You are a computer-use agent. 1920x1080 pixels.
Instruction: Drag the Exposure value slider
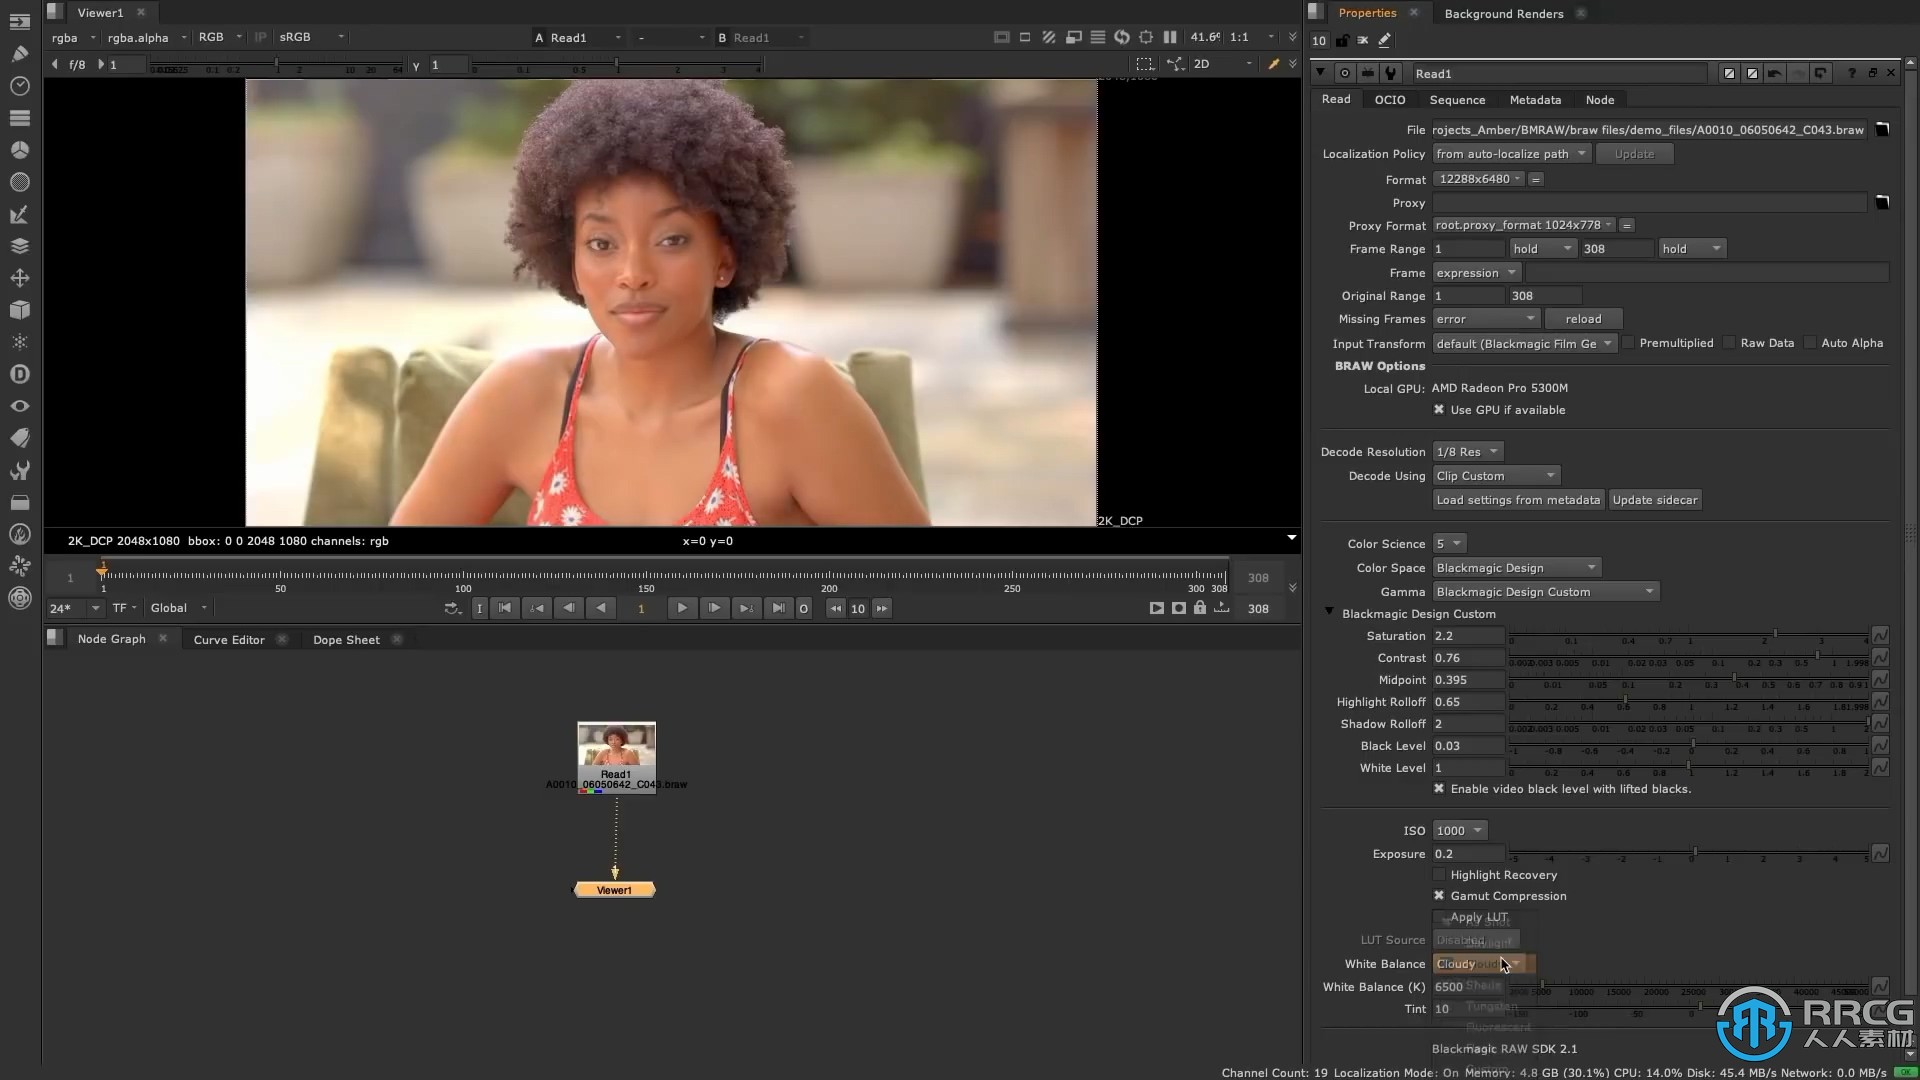1693,853
